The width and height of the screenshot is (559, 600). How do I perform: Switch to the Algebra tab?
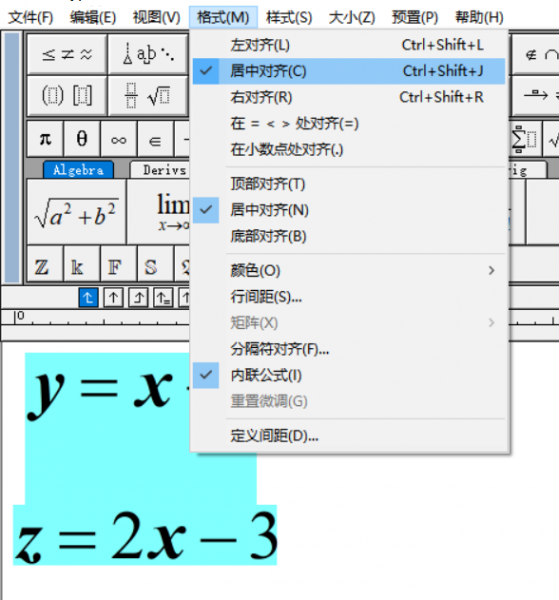pos(78,170)
